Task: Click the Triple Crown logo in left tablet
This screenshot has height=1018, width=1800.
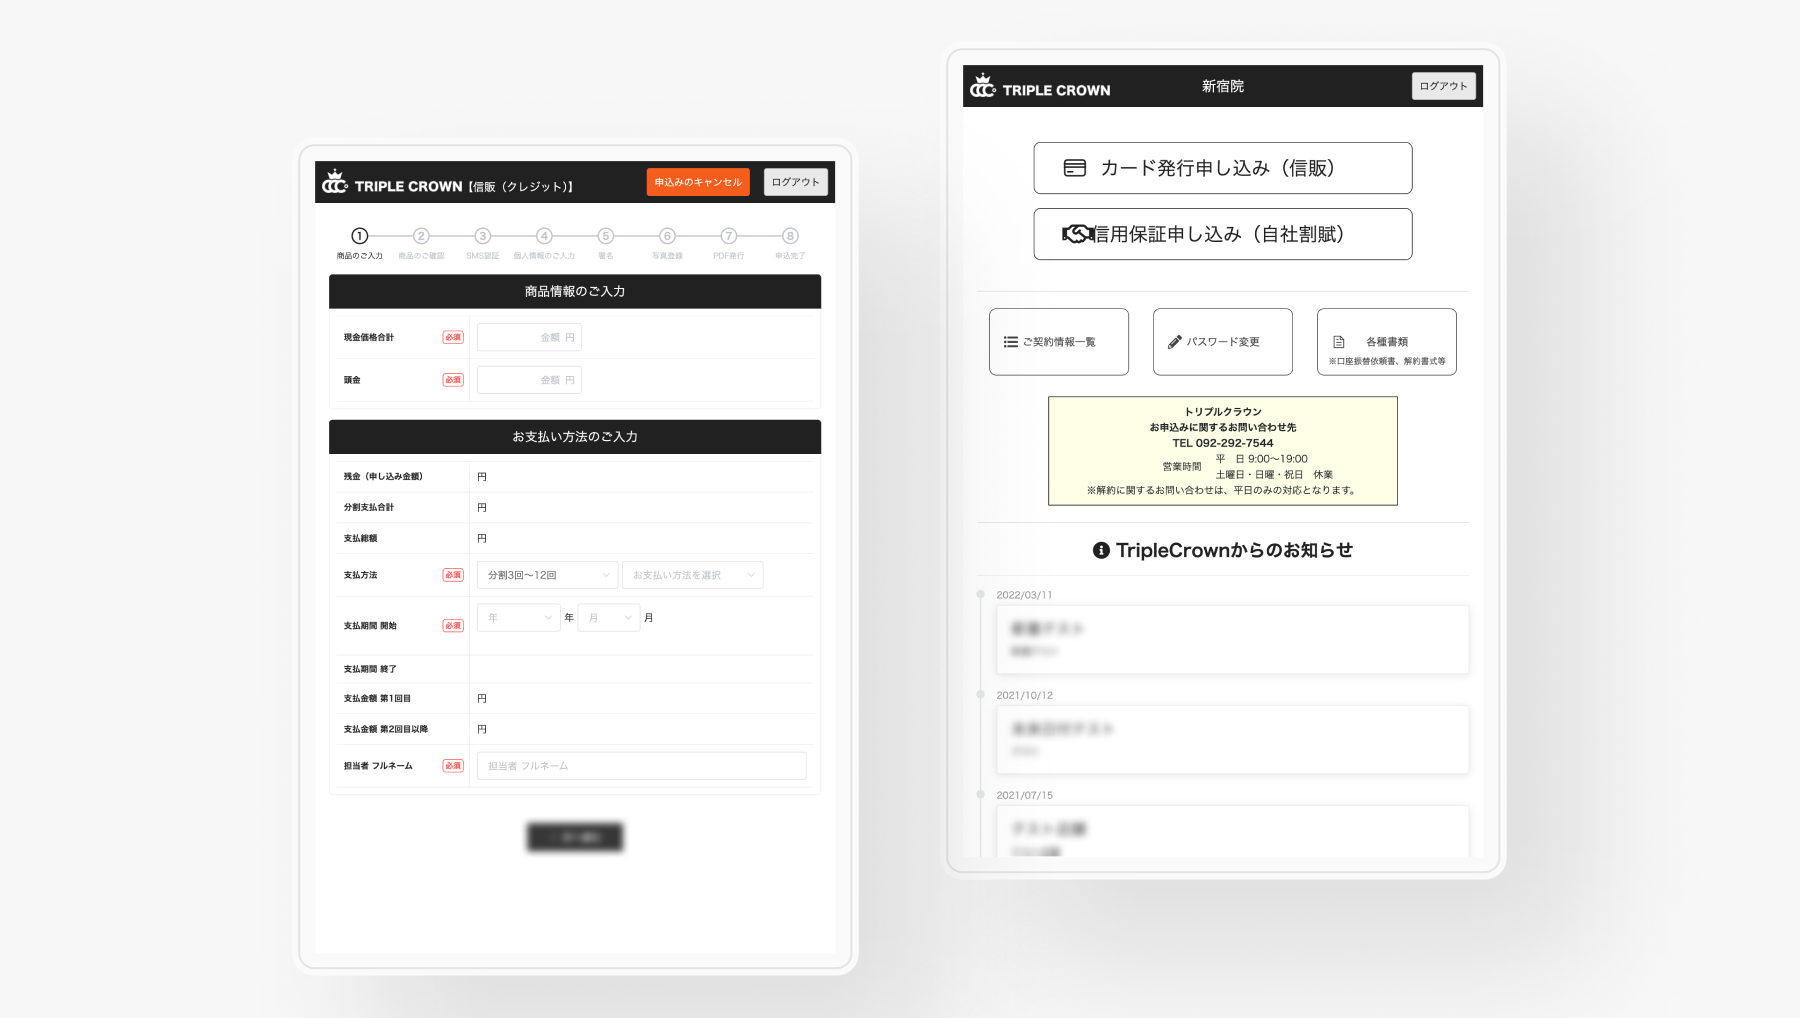Action: 335,183
